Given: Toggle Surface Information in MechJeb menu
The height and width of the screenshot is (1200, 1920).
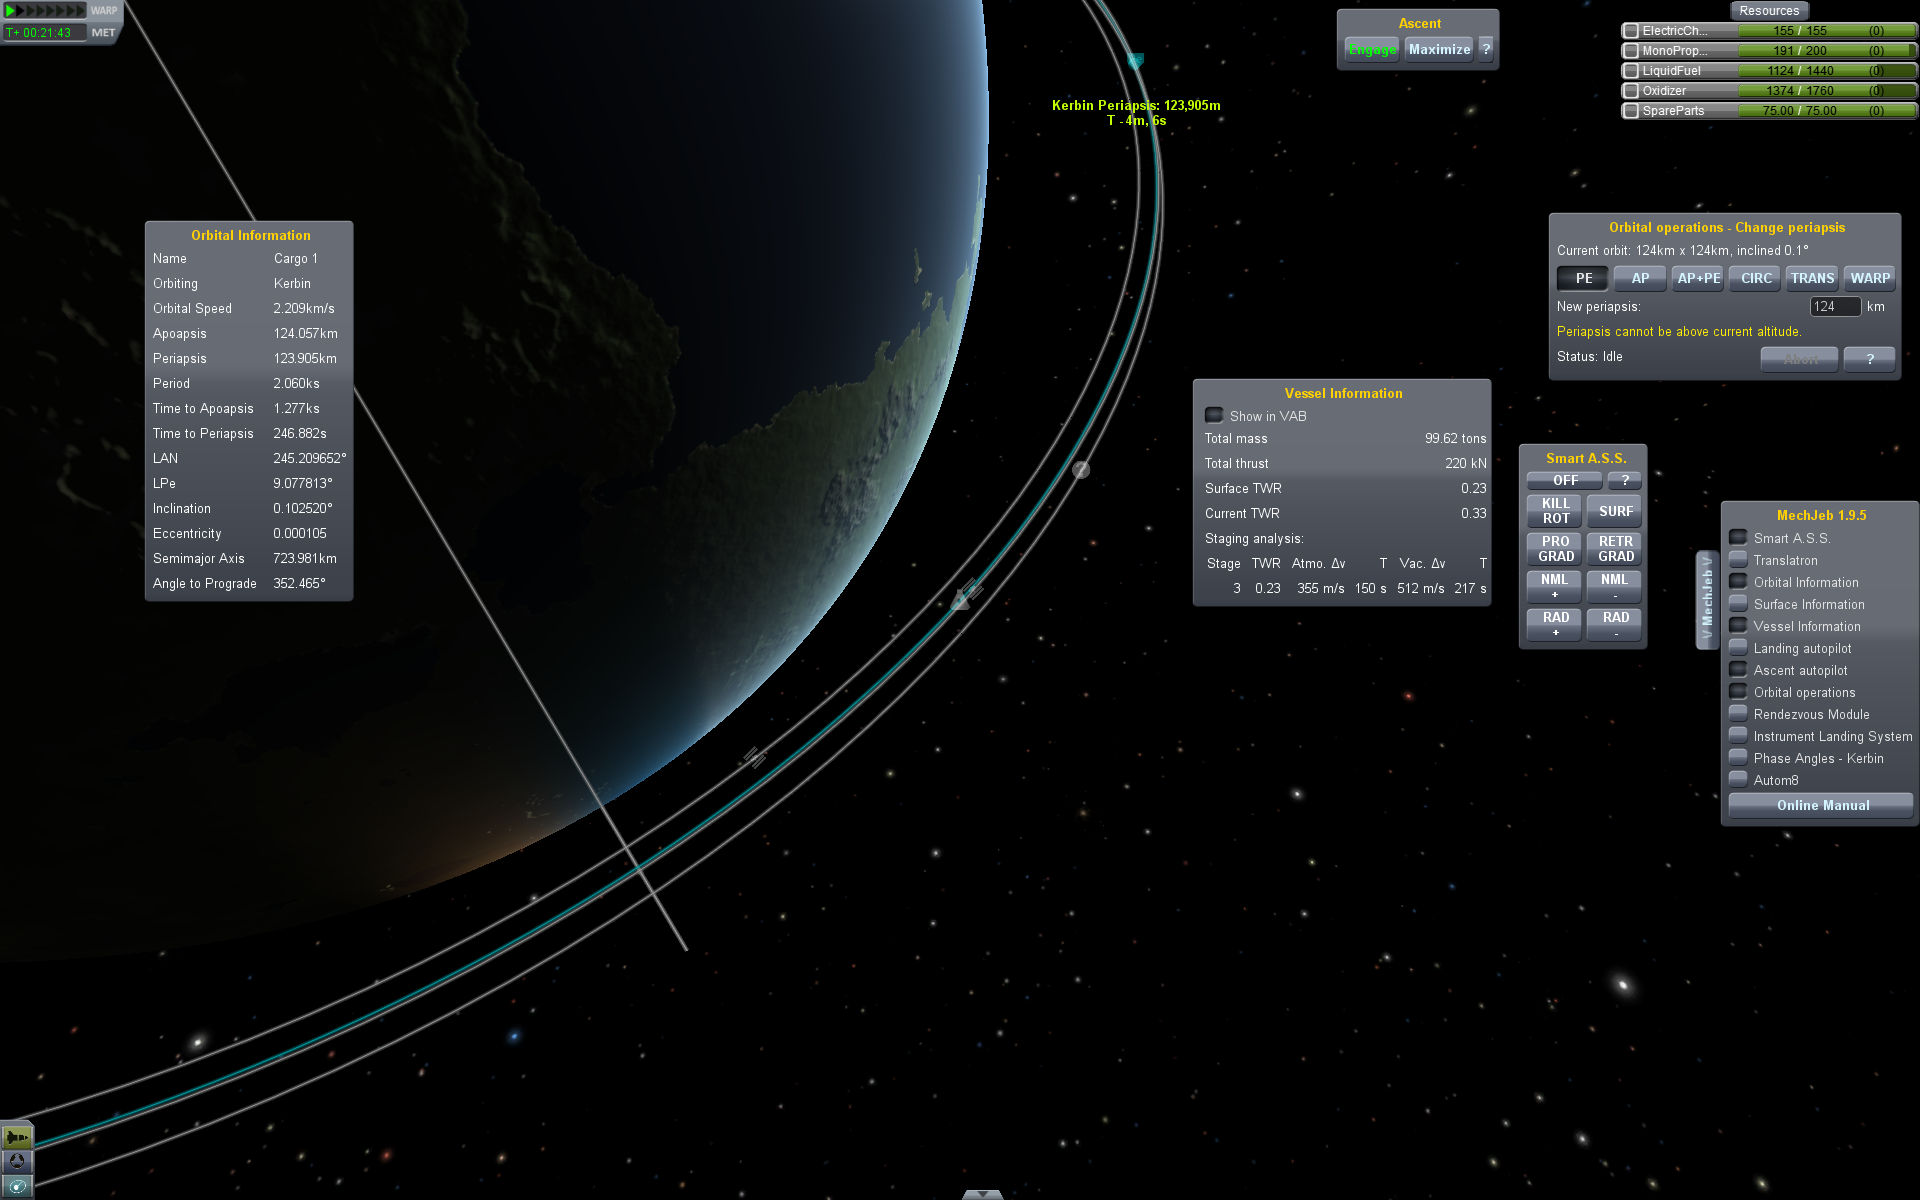Looking at the screenshot, I should click(1739, 604).
